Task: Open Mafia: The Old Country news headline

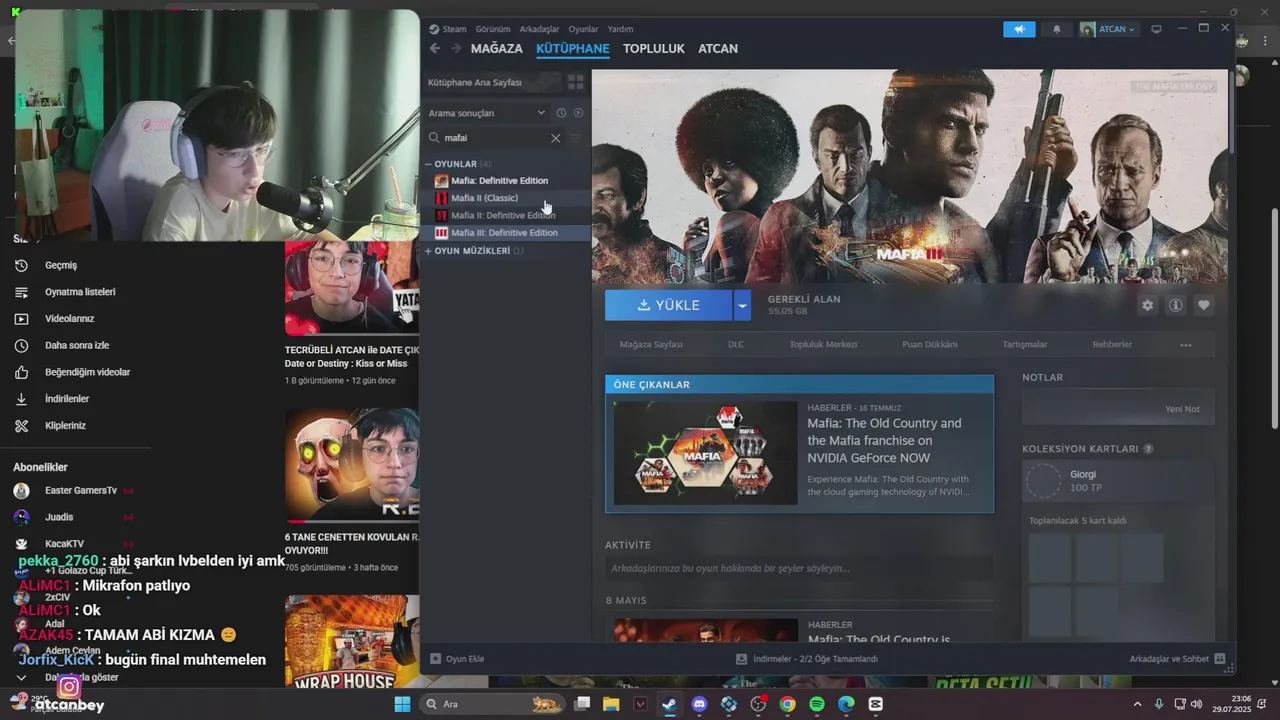Action: pos(884,440)
